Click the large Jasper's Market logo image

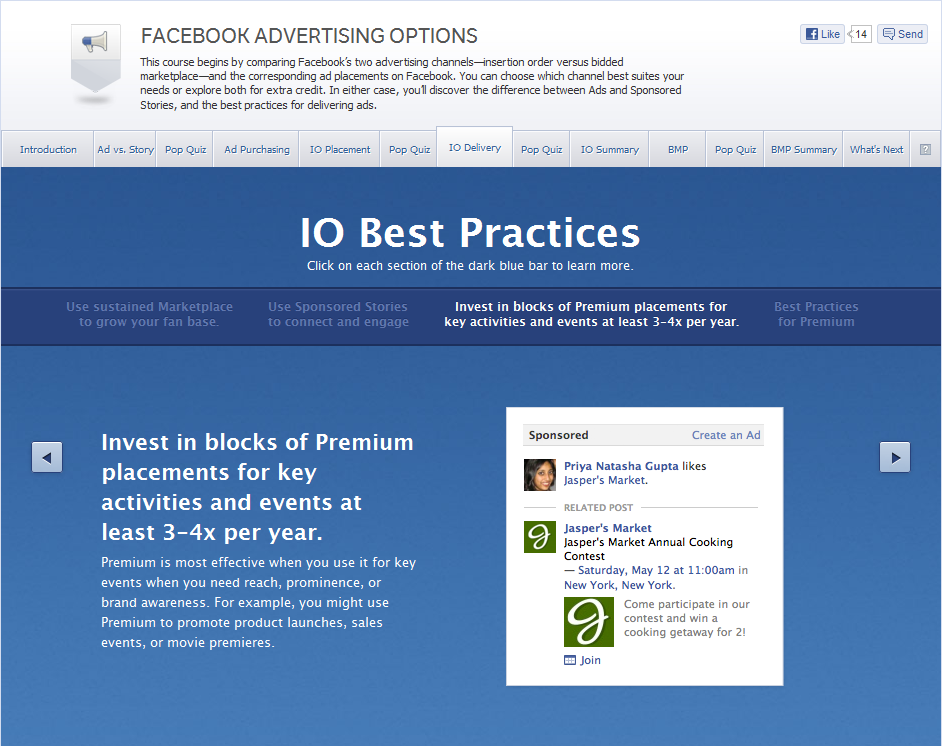click(x=589, y=622)
